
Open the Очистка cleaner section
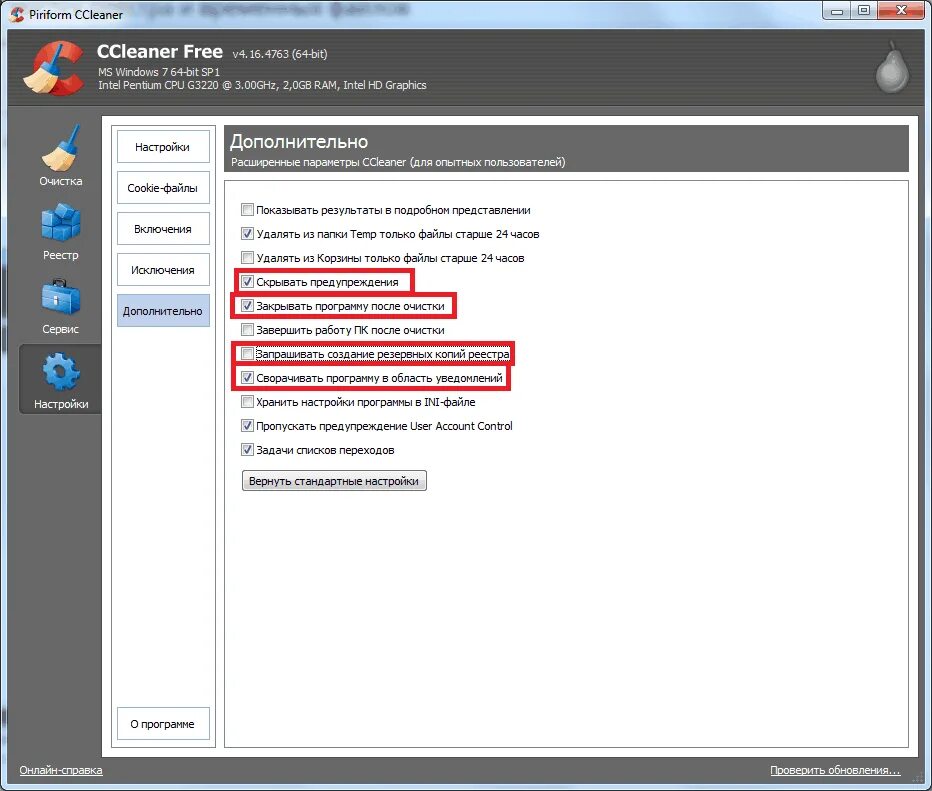61,156
